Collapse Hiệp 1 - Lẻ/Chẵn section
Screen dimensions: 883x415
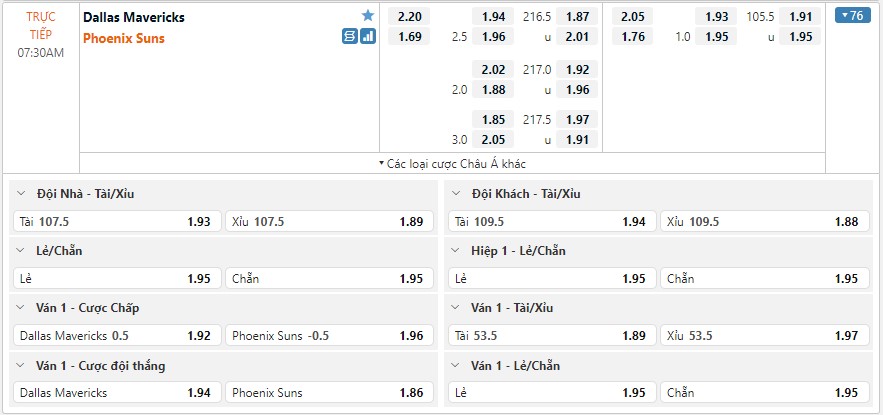tap(456, 251)
